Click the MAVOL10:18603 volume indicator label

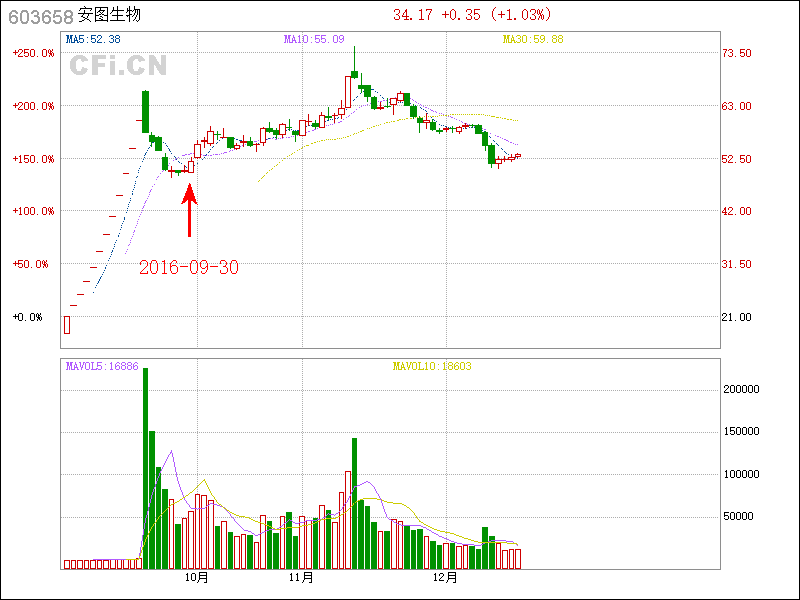[x=432, y=366]
